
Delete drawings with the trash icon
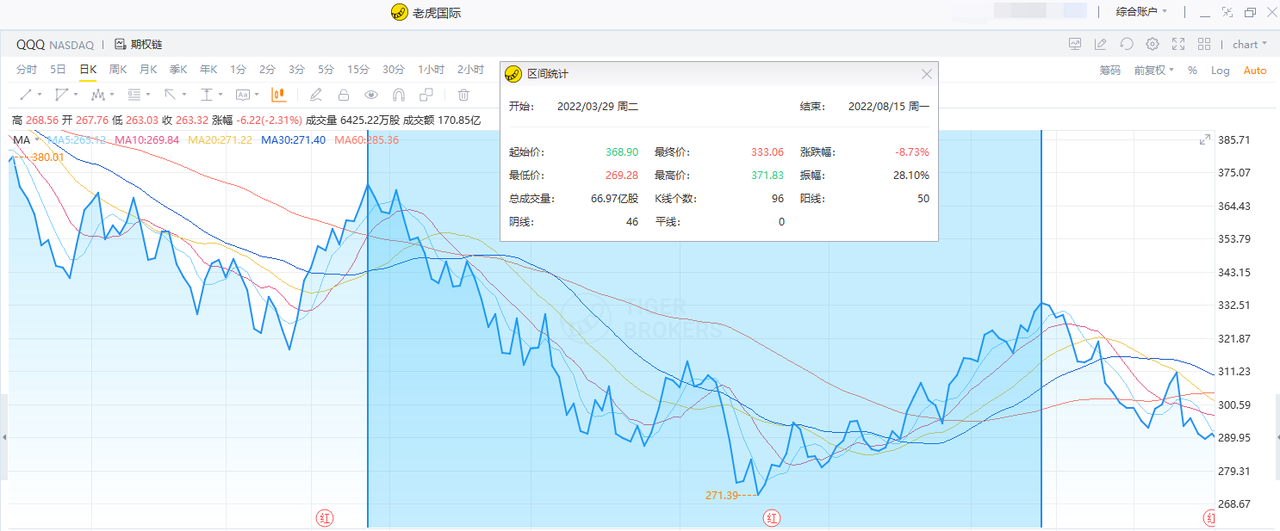463,95
